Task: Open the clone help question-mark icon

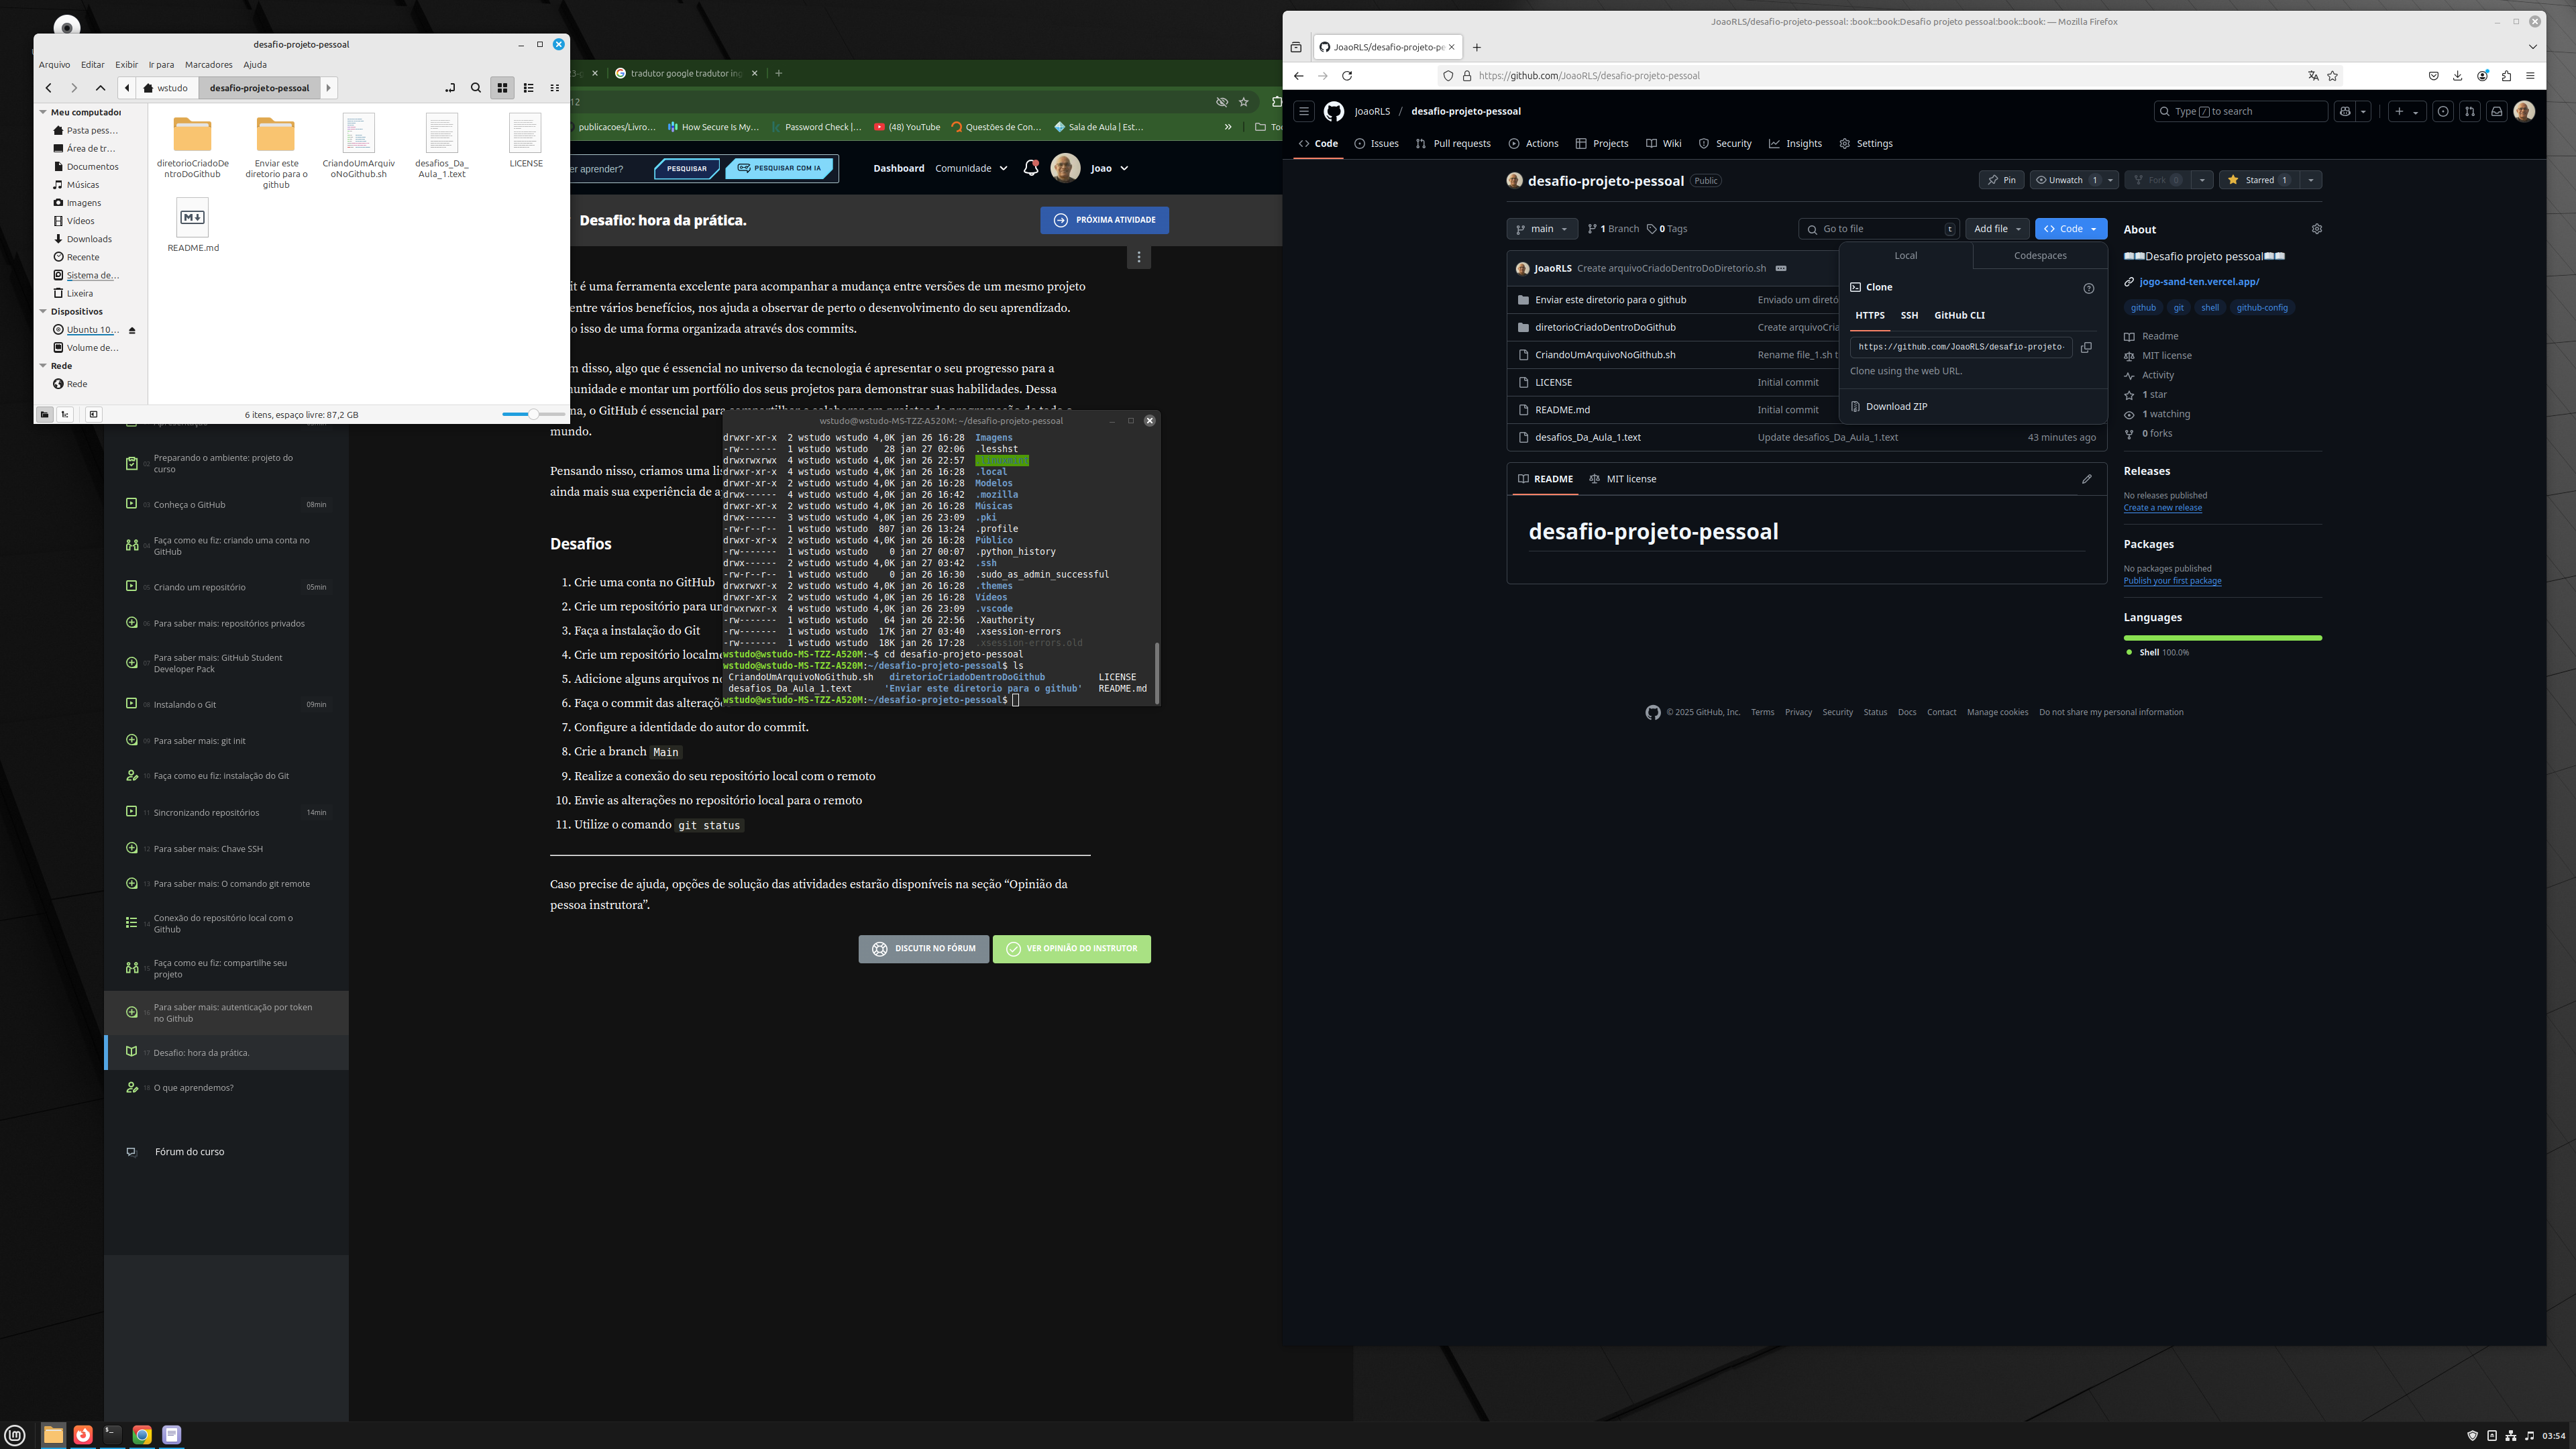Action: point(2088,288)
